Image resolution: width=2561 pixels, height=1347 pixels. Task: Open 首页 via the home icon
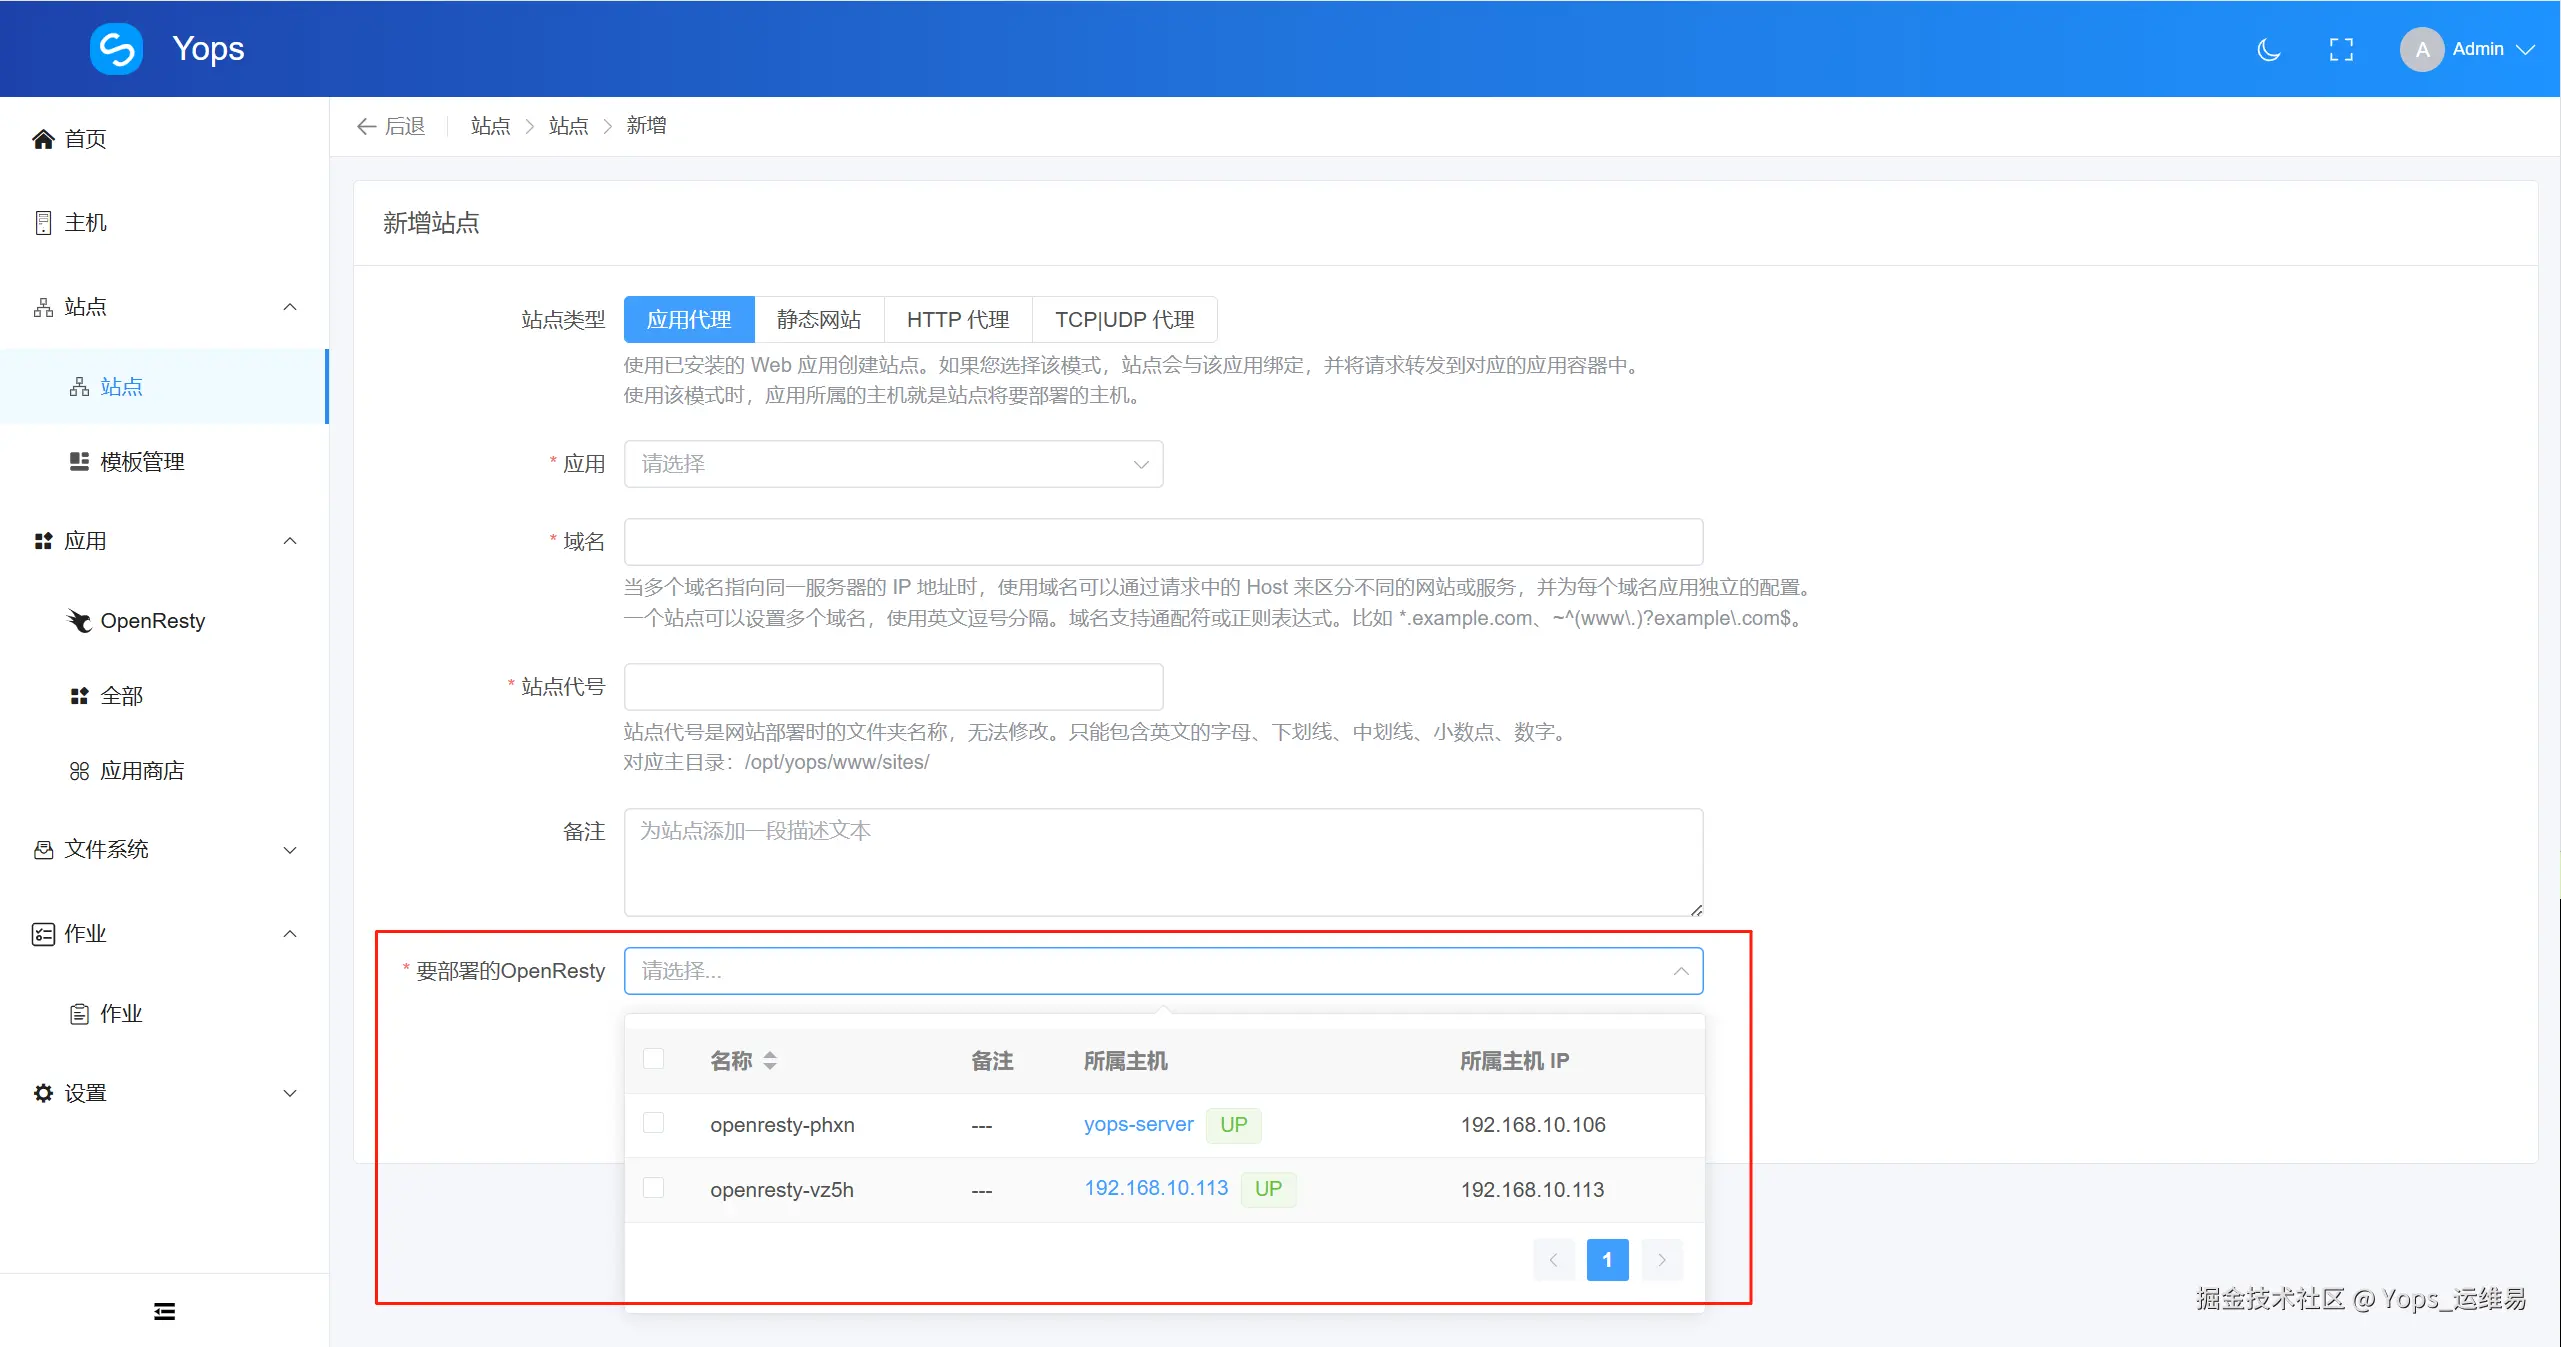tap(43, 139)
